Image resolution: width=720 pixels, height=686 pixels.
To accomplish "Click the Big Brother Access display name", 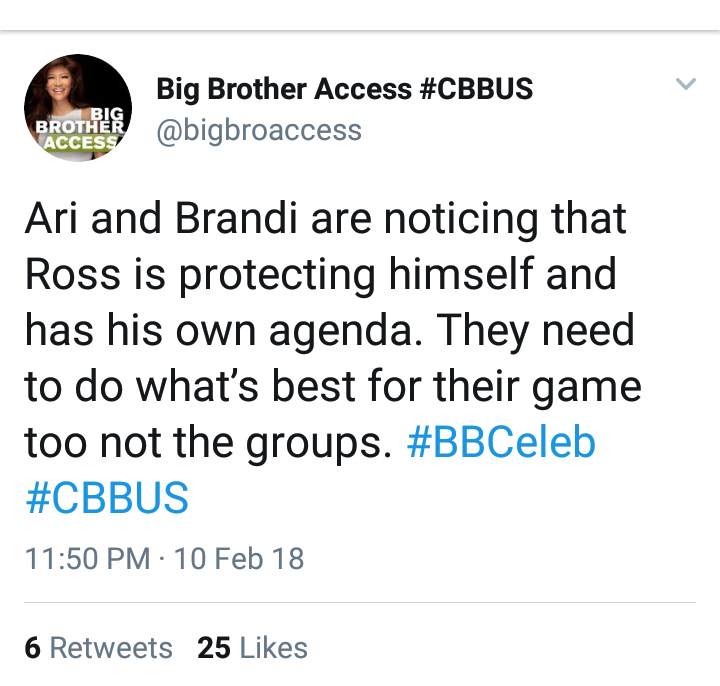I will coord(344,89).
